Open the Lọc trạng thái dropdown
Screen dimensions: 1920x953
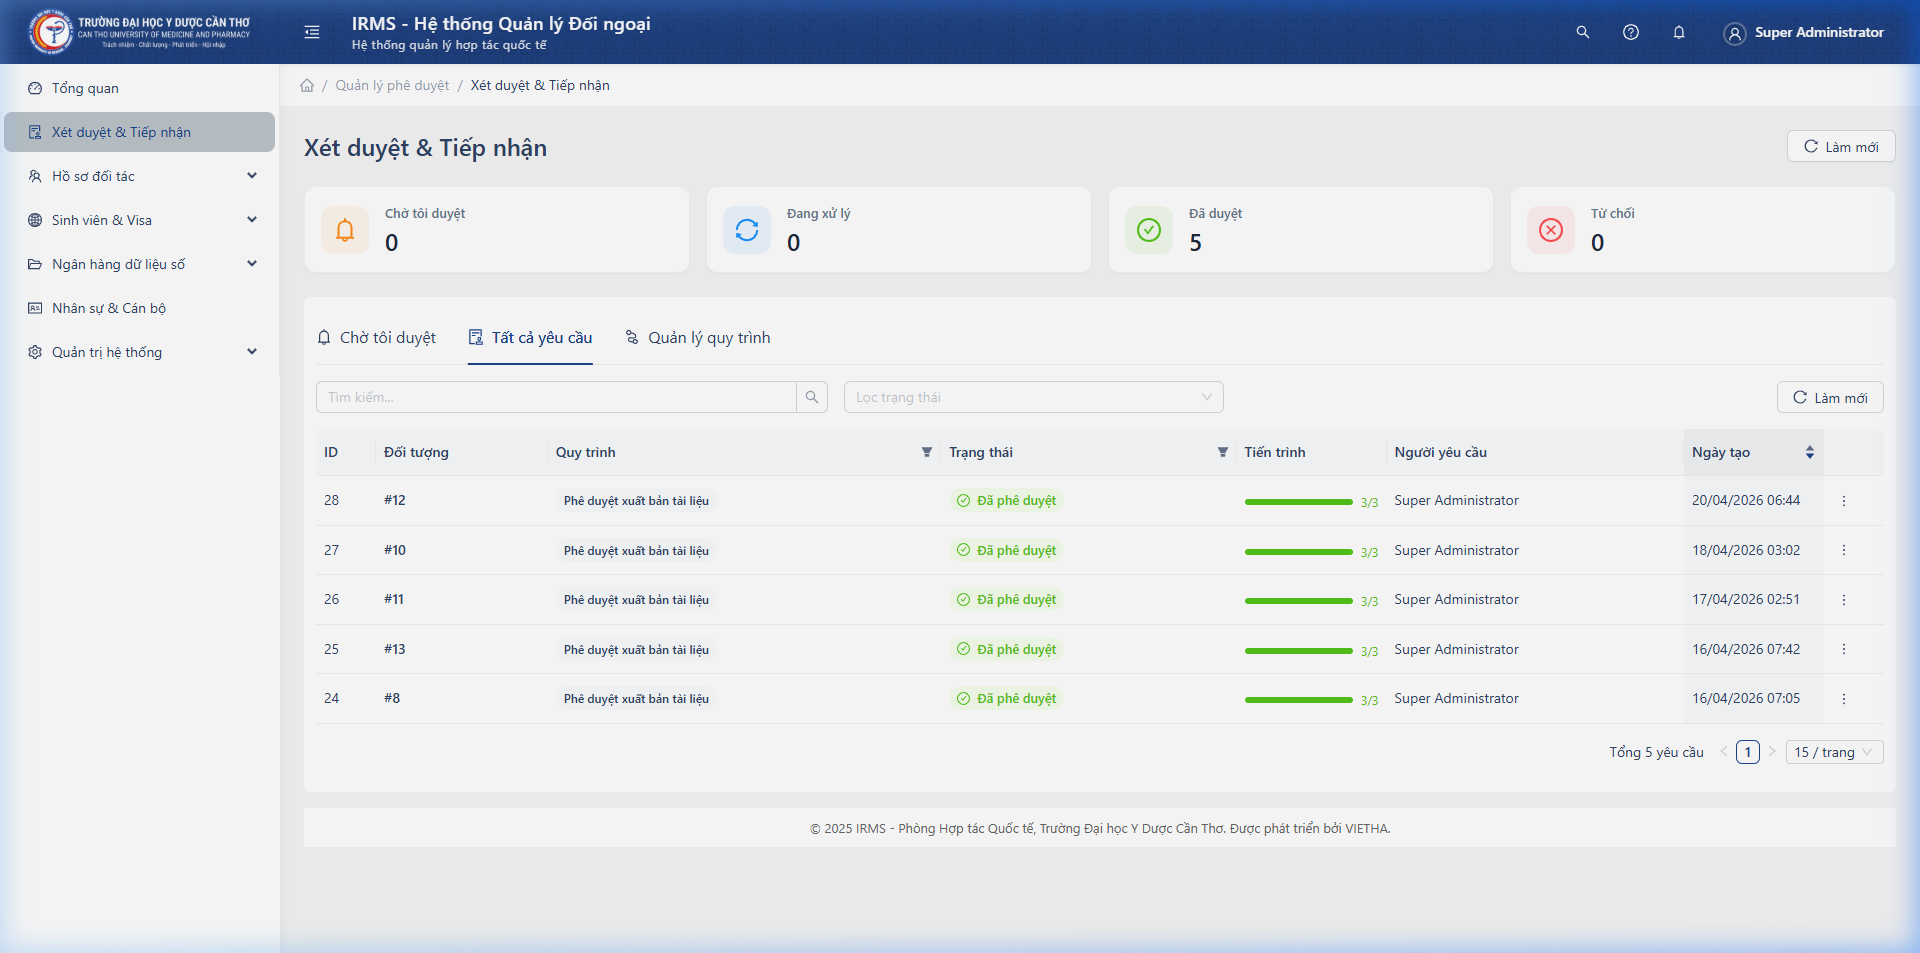tap(1033, 397)
